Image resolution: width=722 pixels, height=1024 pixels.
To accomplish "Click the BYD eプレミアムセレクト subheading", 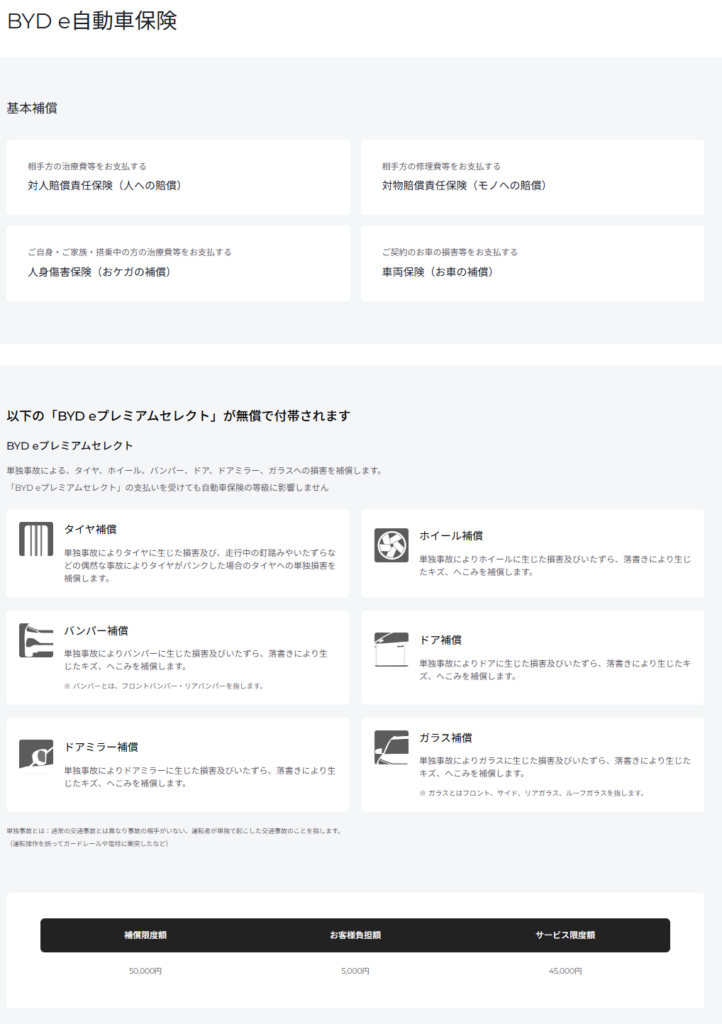I will coord(70,446).
